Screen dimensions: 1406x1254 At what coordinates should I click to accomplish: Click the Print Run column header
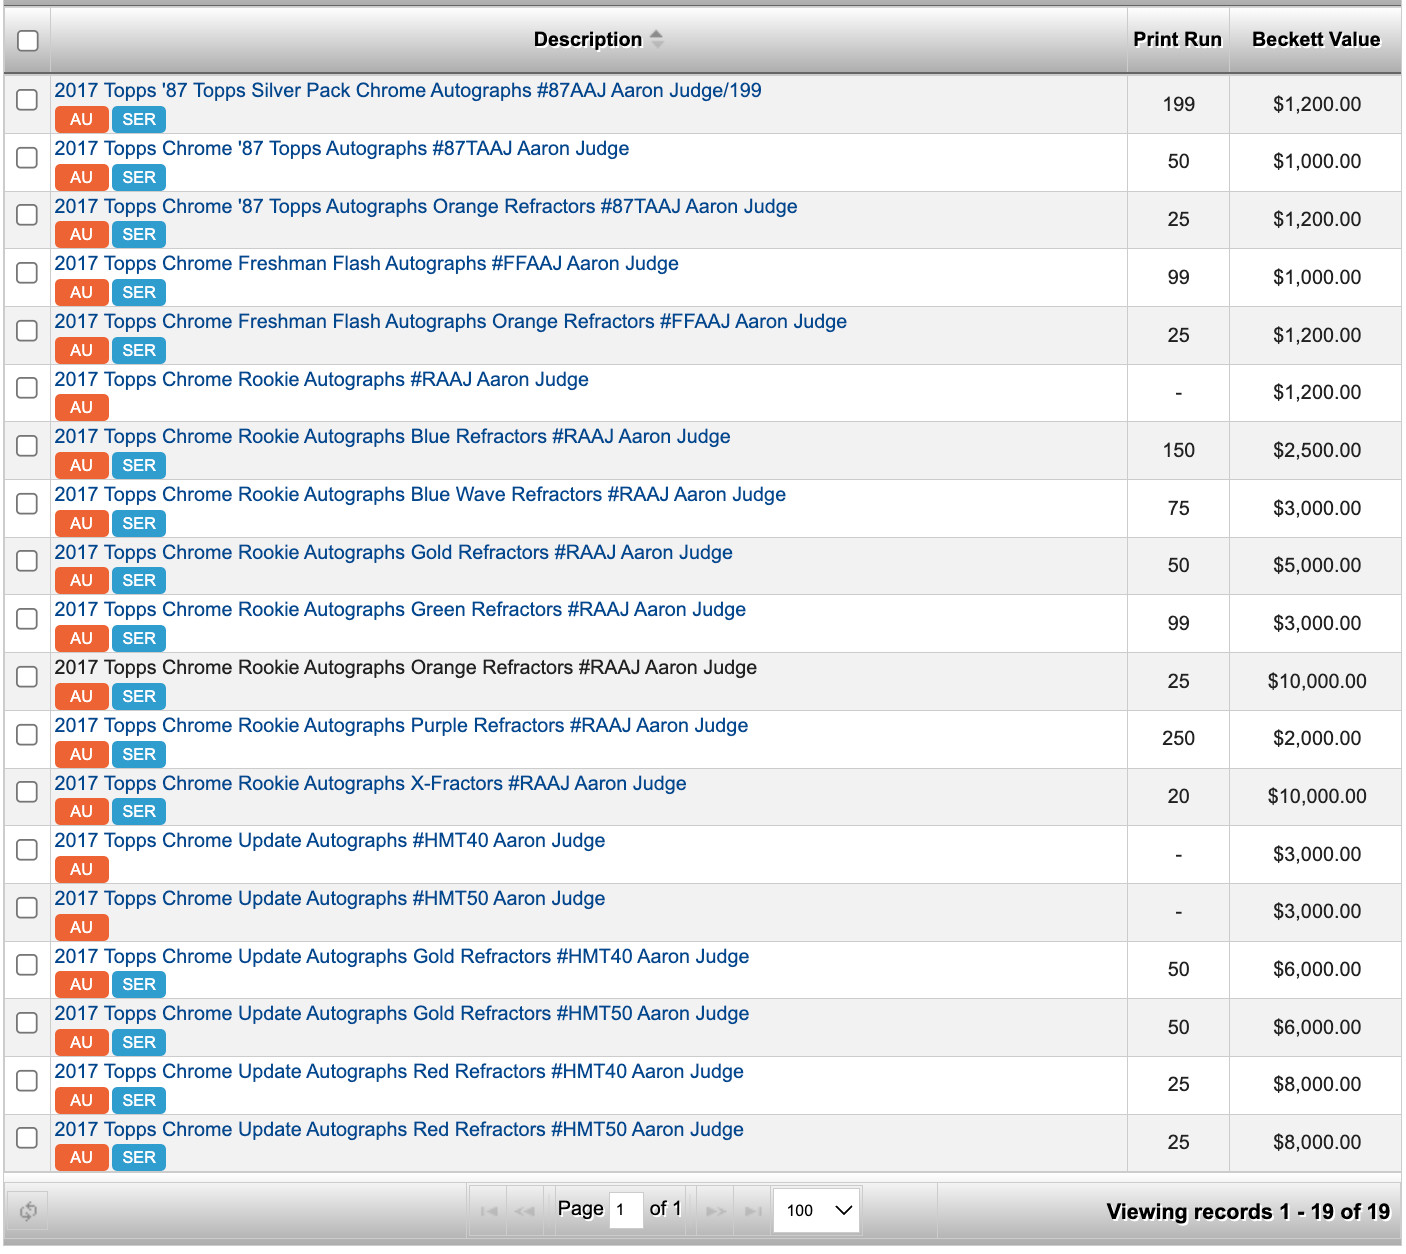pos(1177,39)
